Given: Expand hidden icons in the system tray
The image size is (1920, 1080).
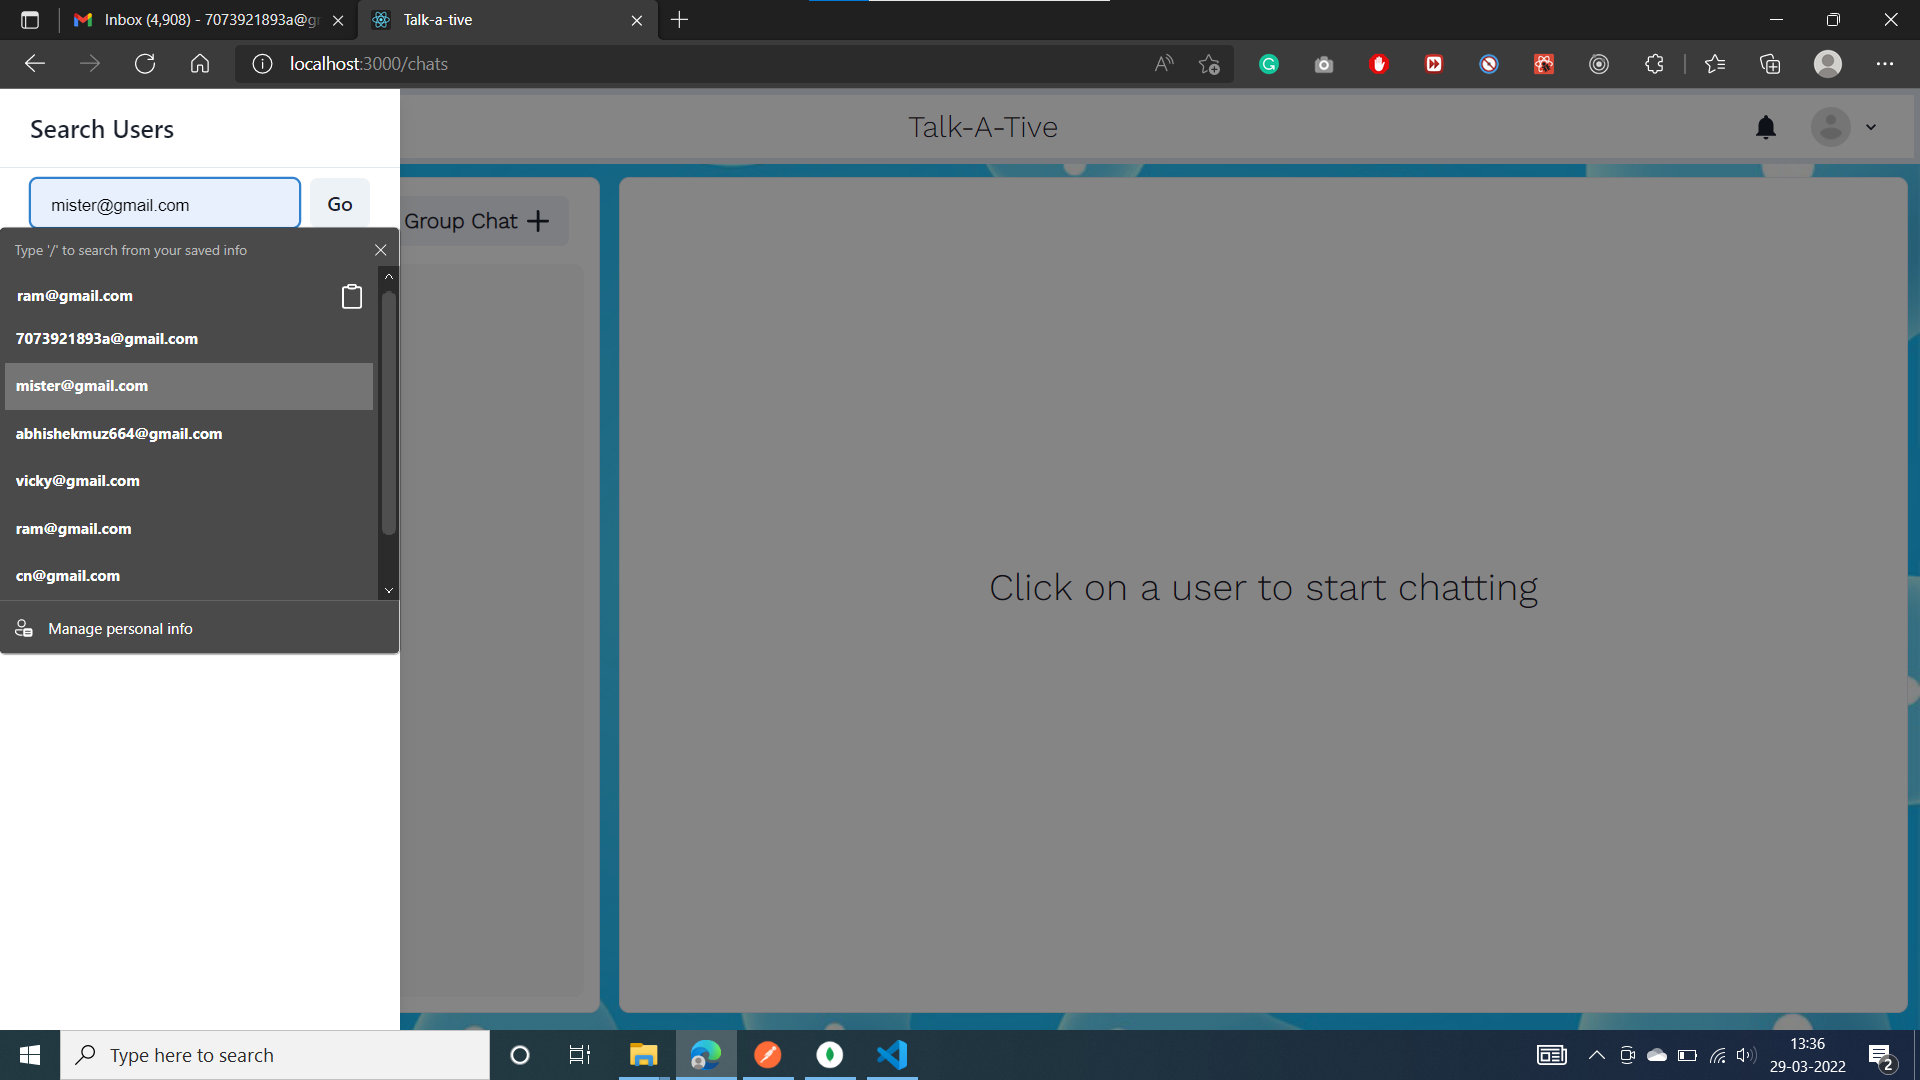Looking at the screenshot, I should 1597,1054.
